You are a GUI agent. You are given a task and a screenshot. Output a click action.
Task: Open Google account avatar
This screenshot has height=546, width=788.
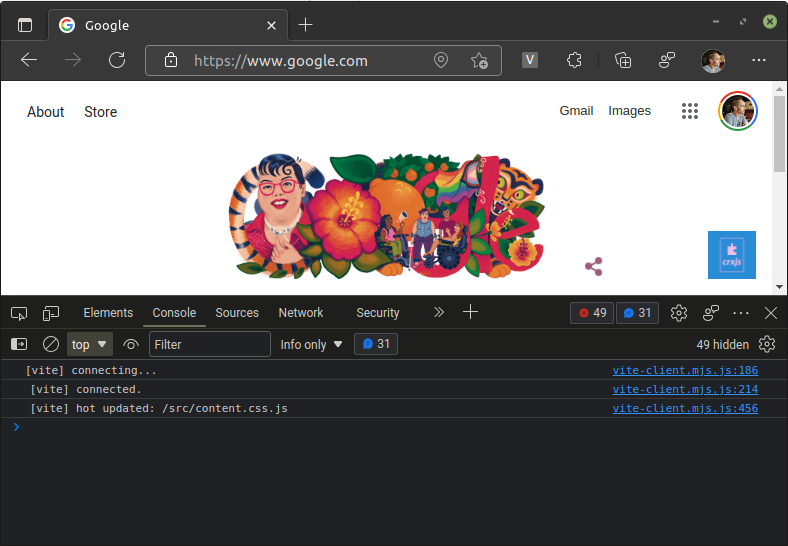pyautogui.click(x=738, y=111)
